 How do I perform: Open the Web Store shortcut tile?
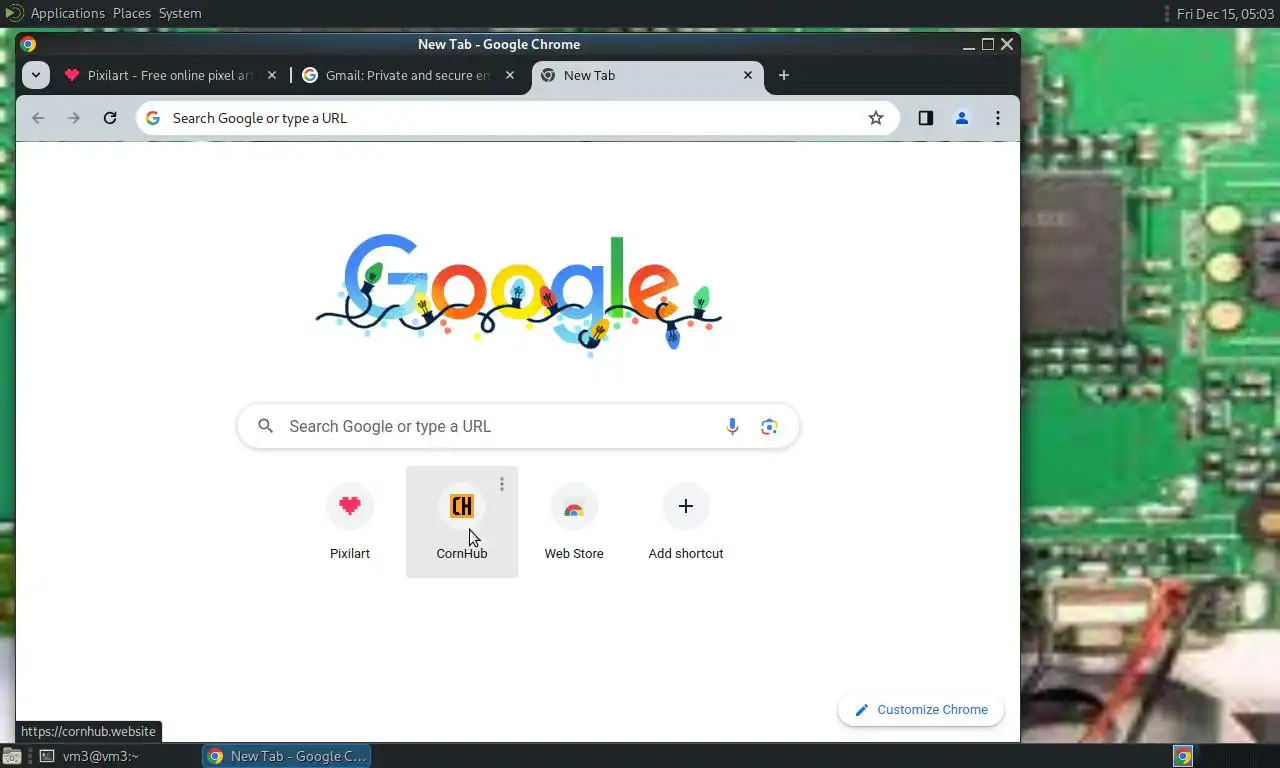574,522
